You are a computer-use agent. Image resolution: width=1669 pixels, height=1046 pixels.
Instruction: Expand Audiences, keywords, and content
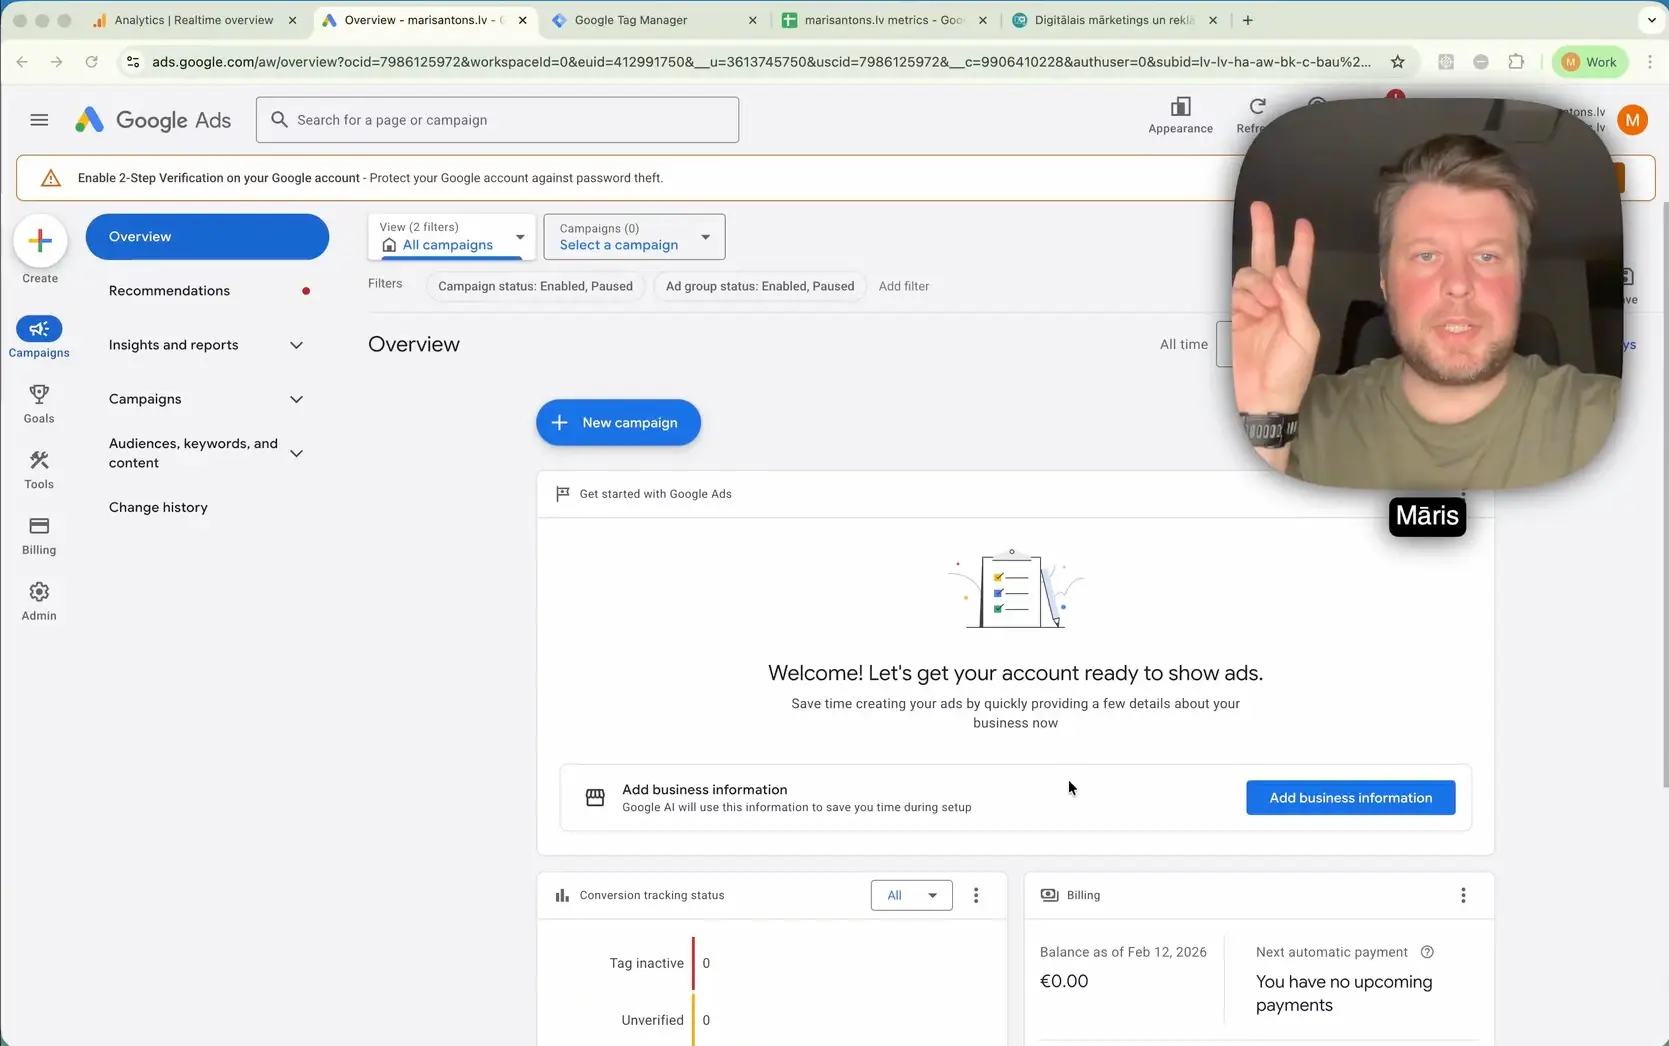click(x=206, y=453)
